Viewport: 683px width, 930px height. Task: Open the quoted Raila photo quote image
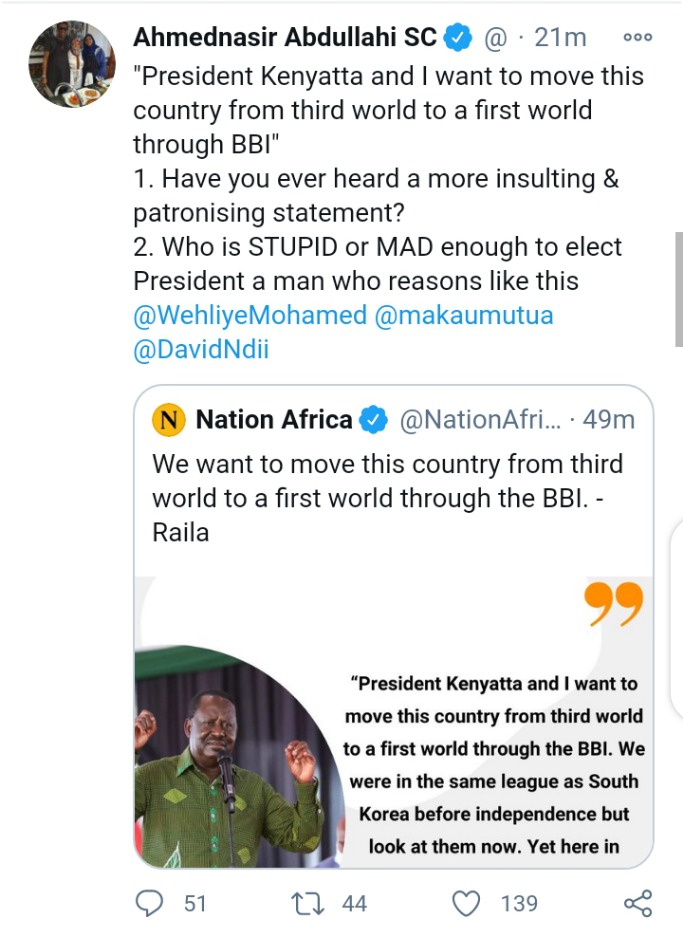tap(394, 722)
